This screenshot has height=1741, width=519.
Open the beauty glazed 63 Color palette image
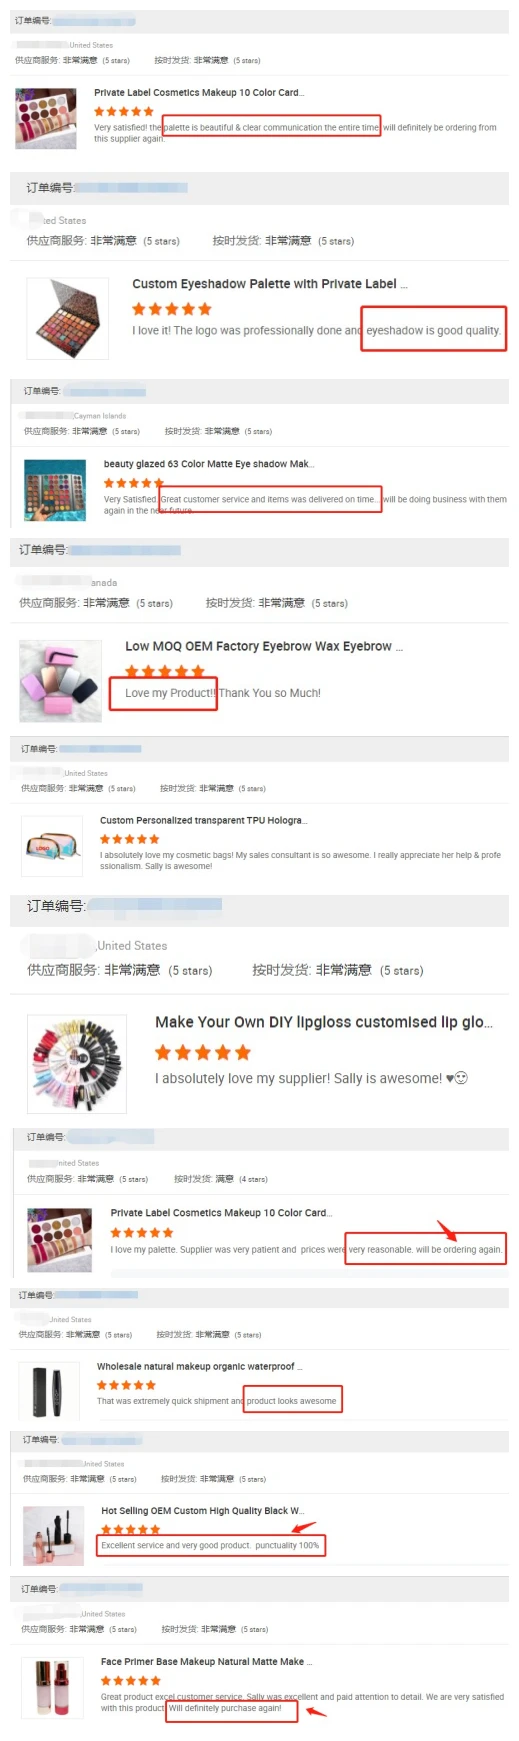[55, 490]
